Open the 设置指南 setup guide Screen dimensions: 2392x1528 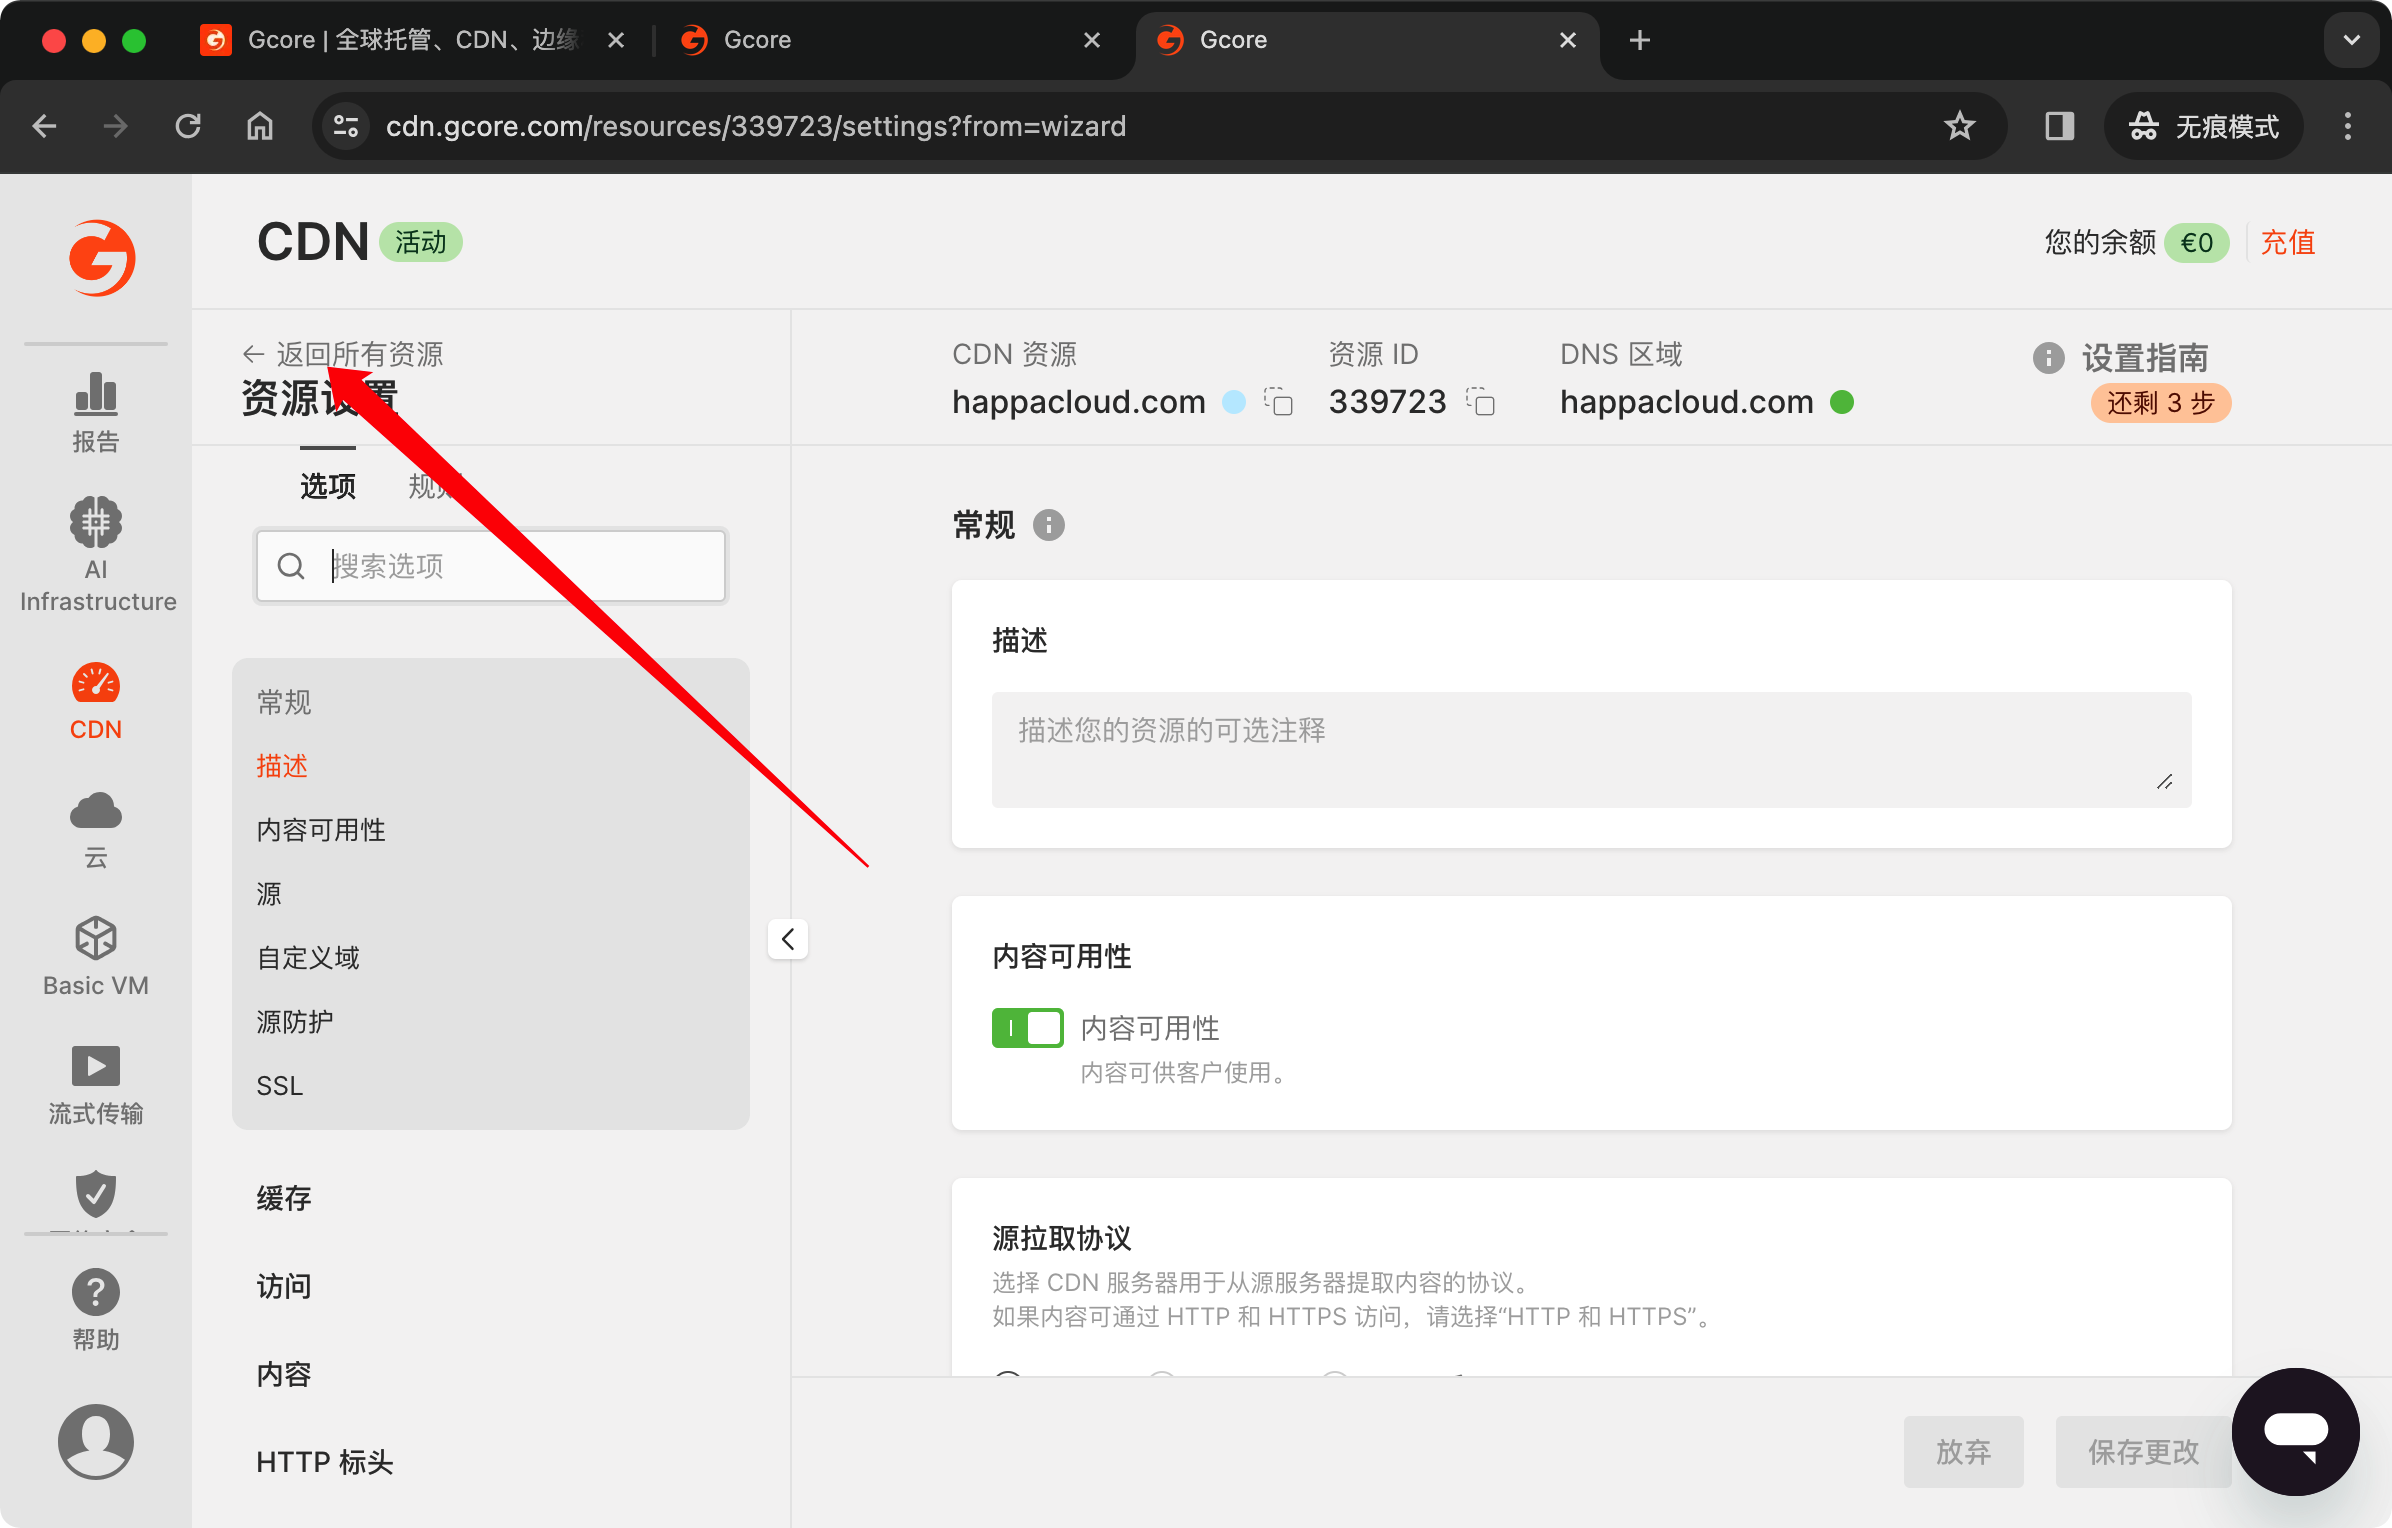[2145, 358]
